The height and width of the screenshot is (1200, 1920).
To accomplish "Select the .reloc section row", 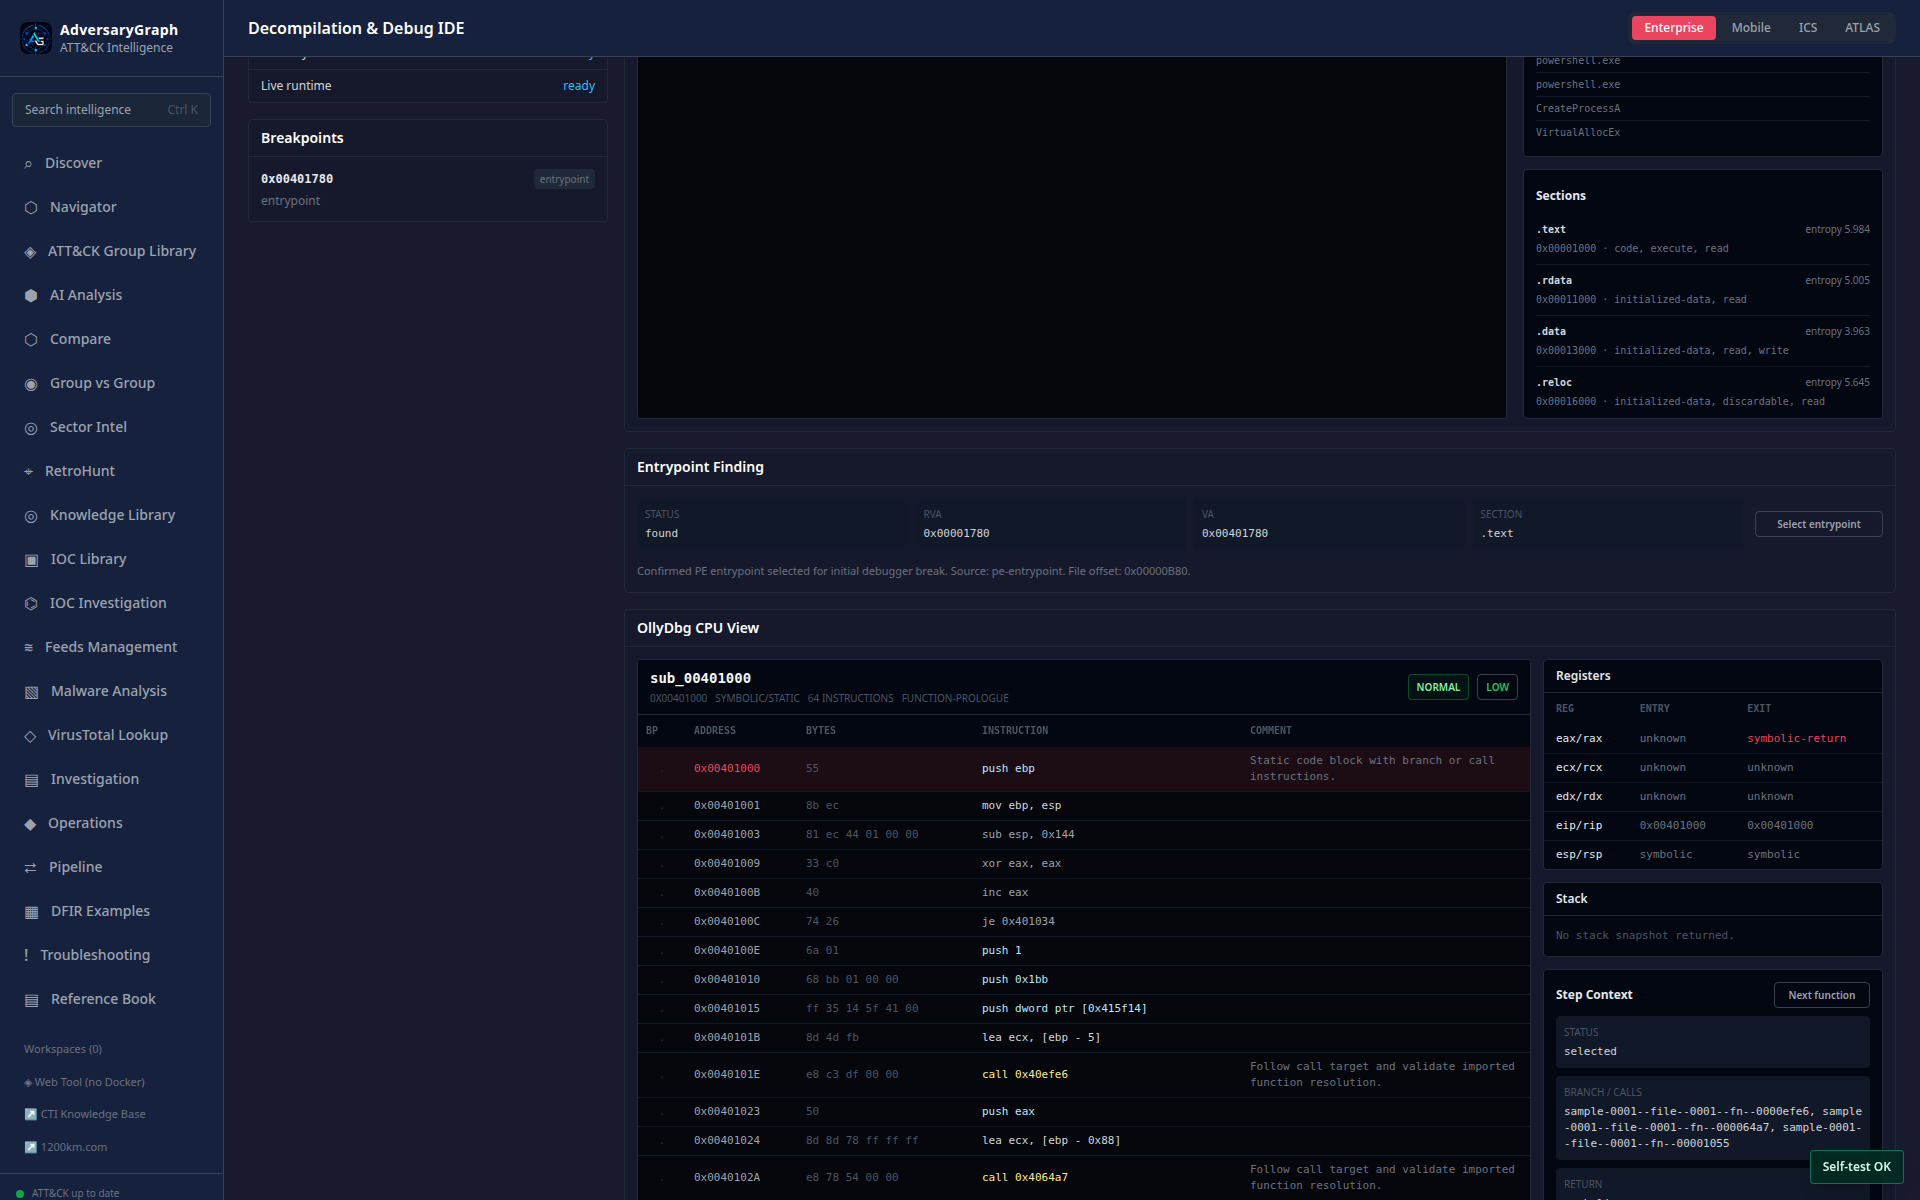I will tap(1703, 392).
